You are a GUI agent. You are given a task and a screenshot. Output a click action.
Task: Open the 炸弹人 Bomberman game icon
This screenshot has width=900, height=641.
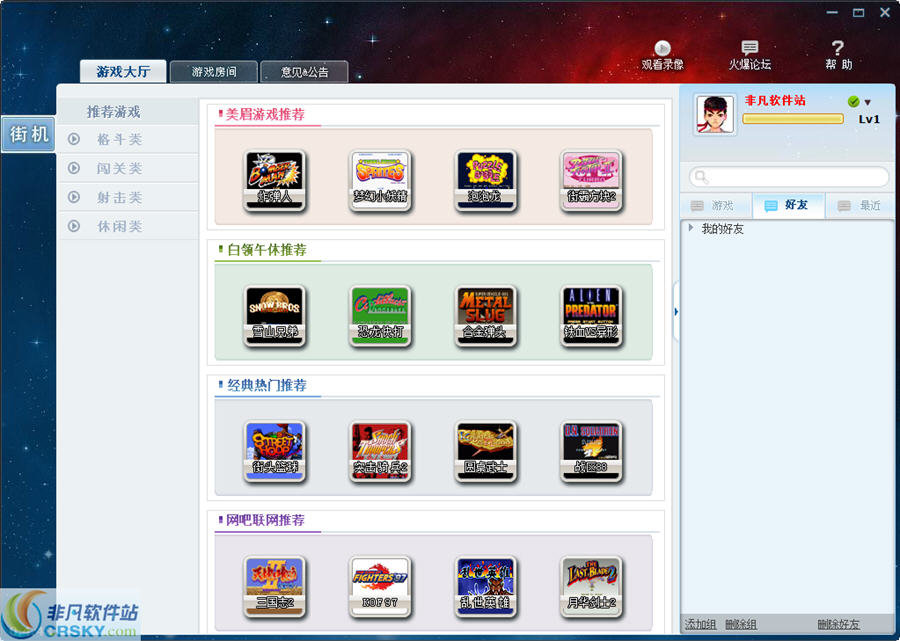pos(274,180)
